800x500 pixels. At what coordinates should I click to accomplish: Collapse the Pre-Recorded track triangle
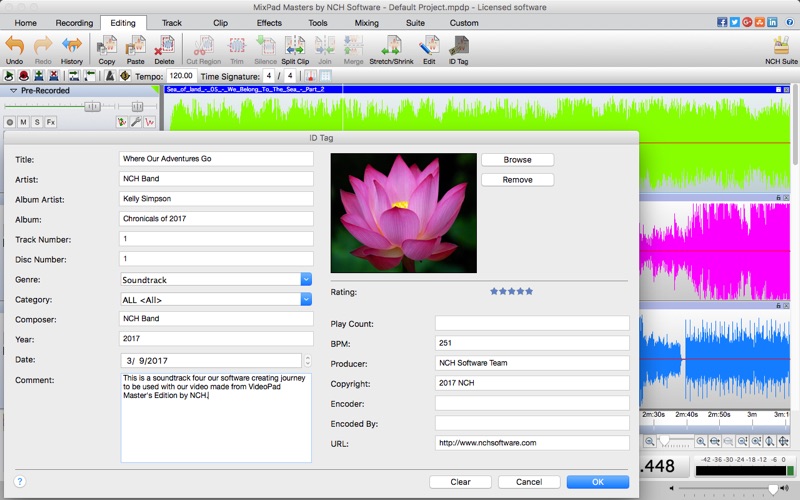pyautogui.click(x=13, y=90)
